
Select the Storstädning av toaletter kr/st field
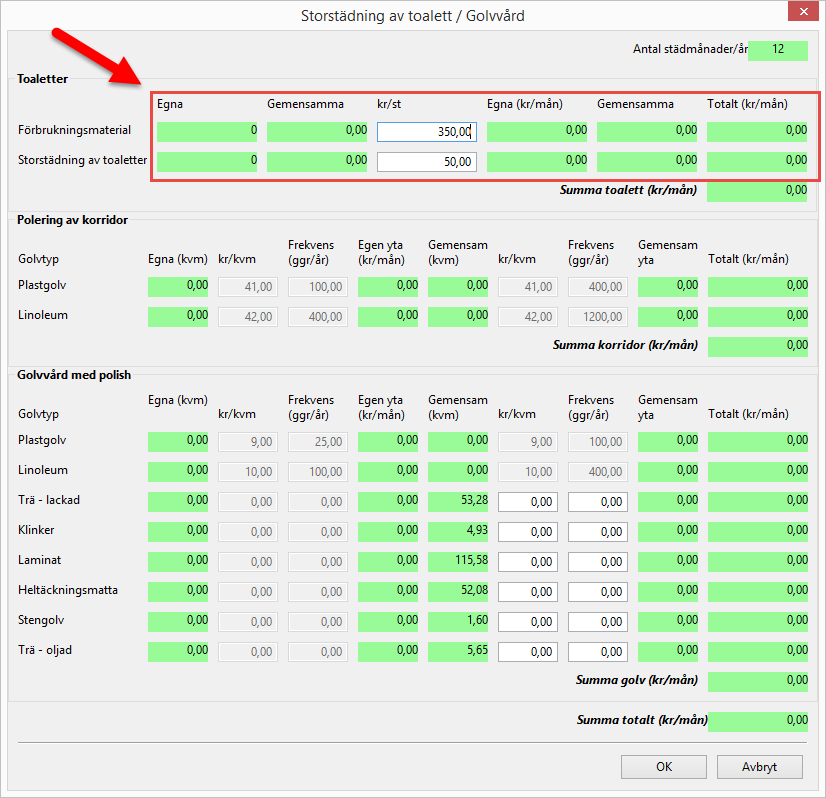click(427, 161)
